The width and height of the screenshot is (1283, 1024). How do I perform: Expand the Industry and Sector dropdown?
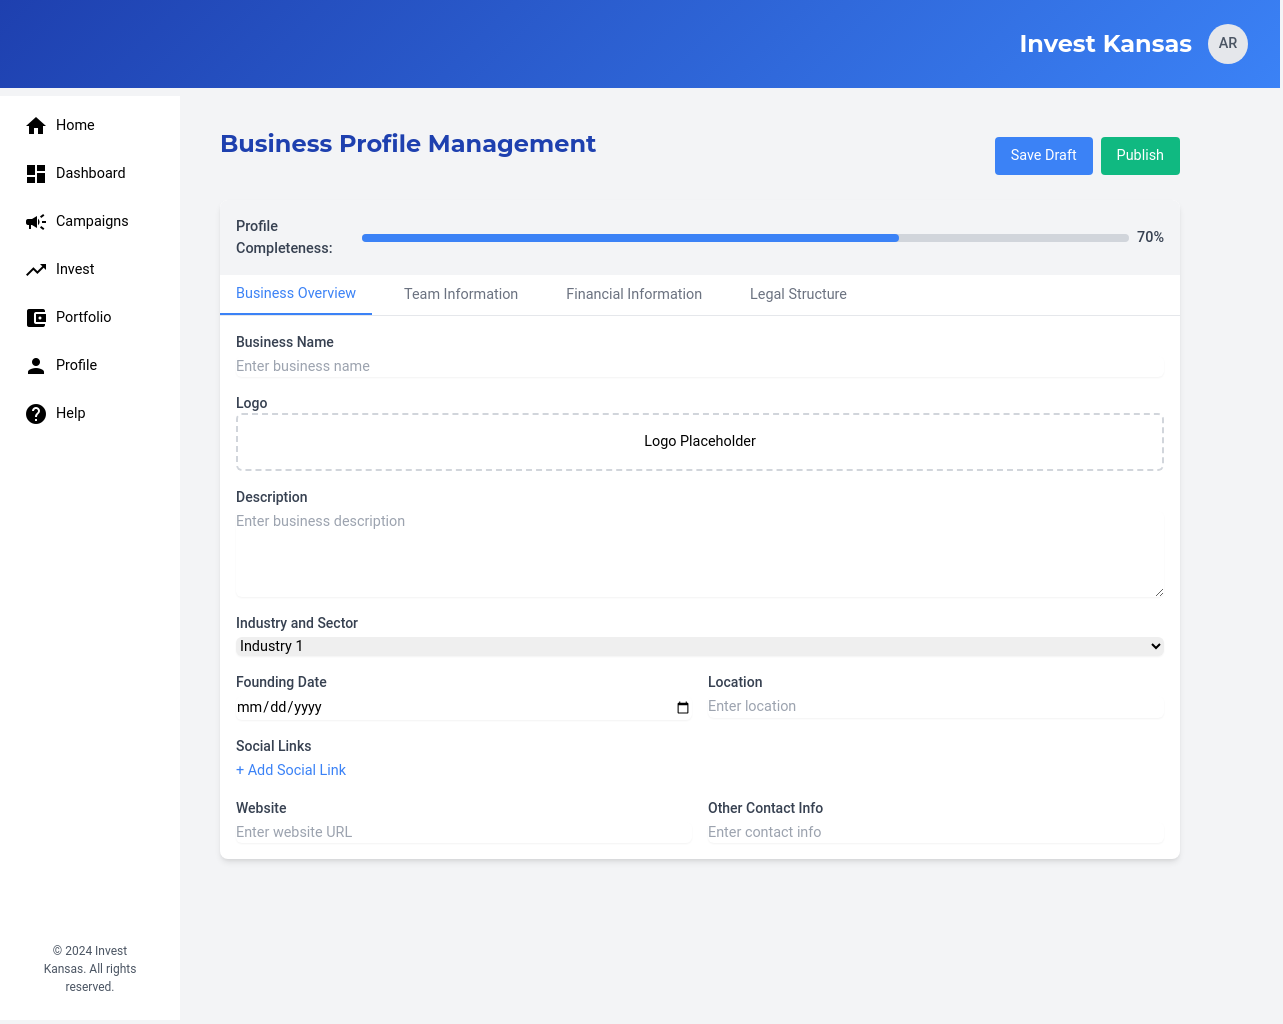click(x=699, y=647)
